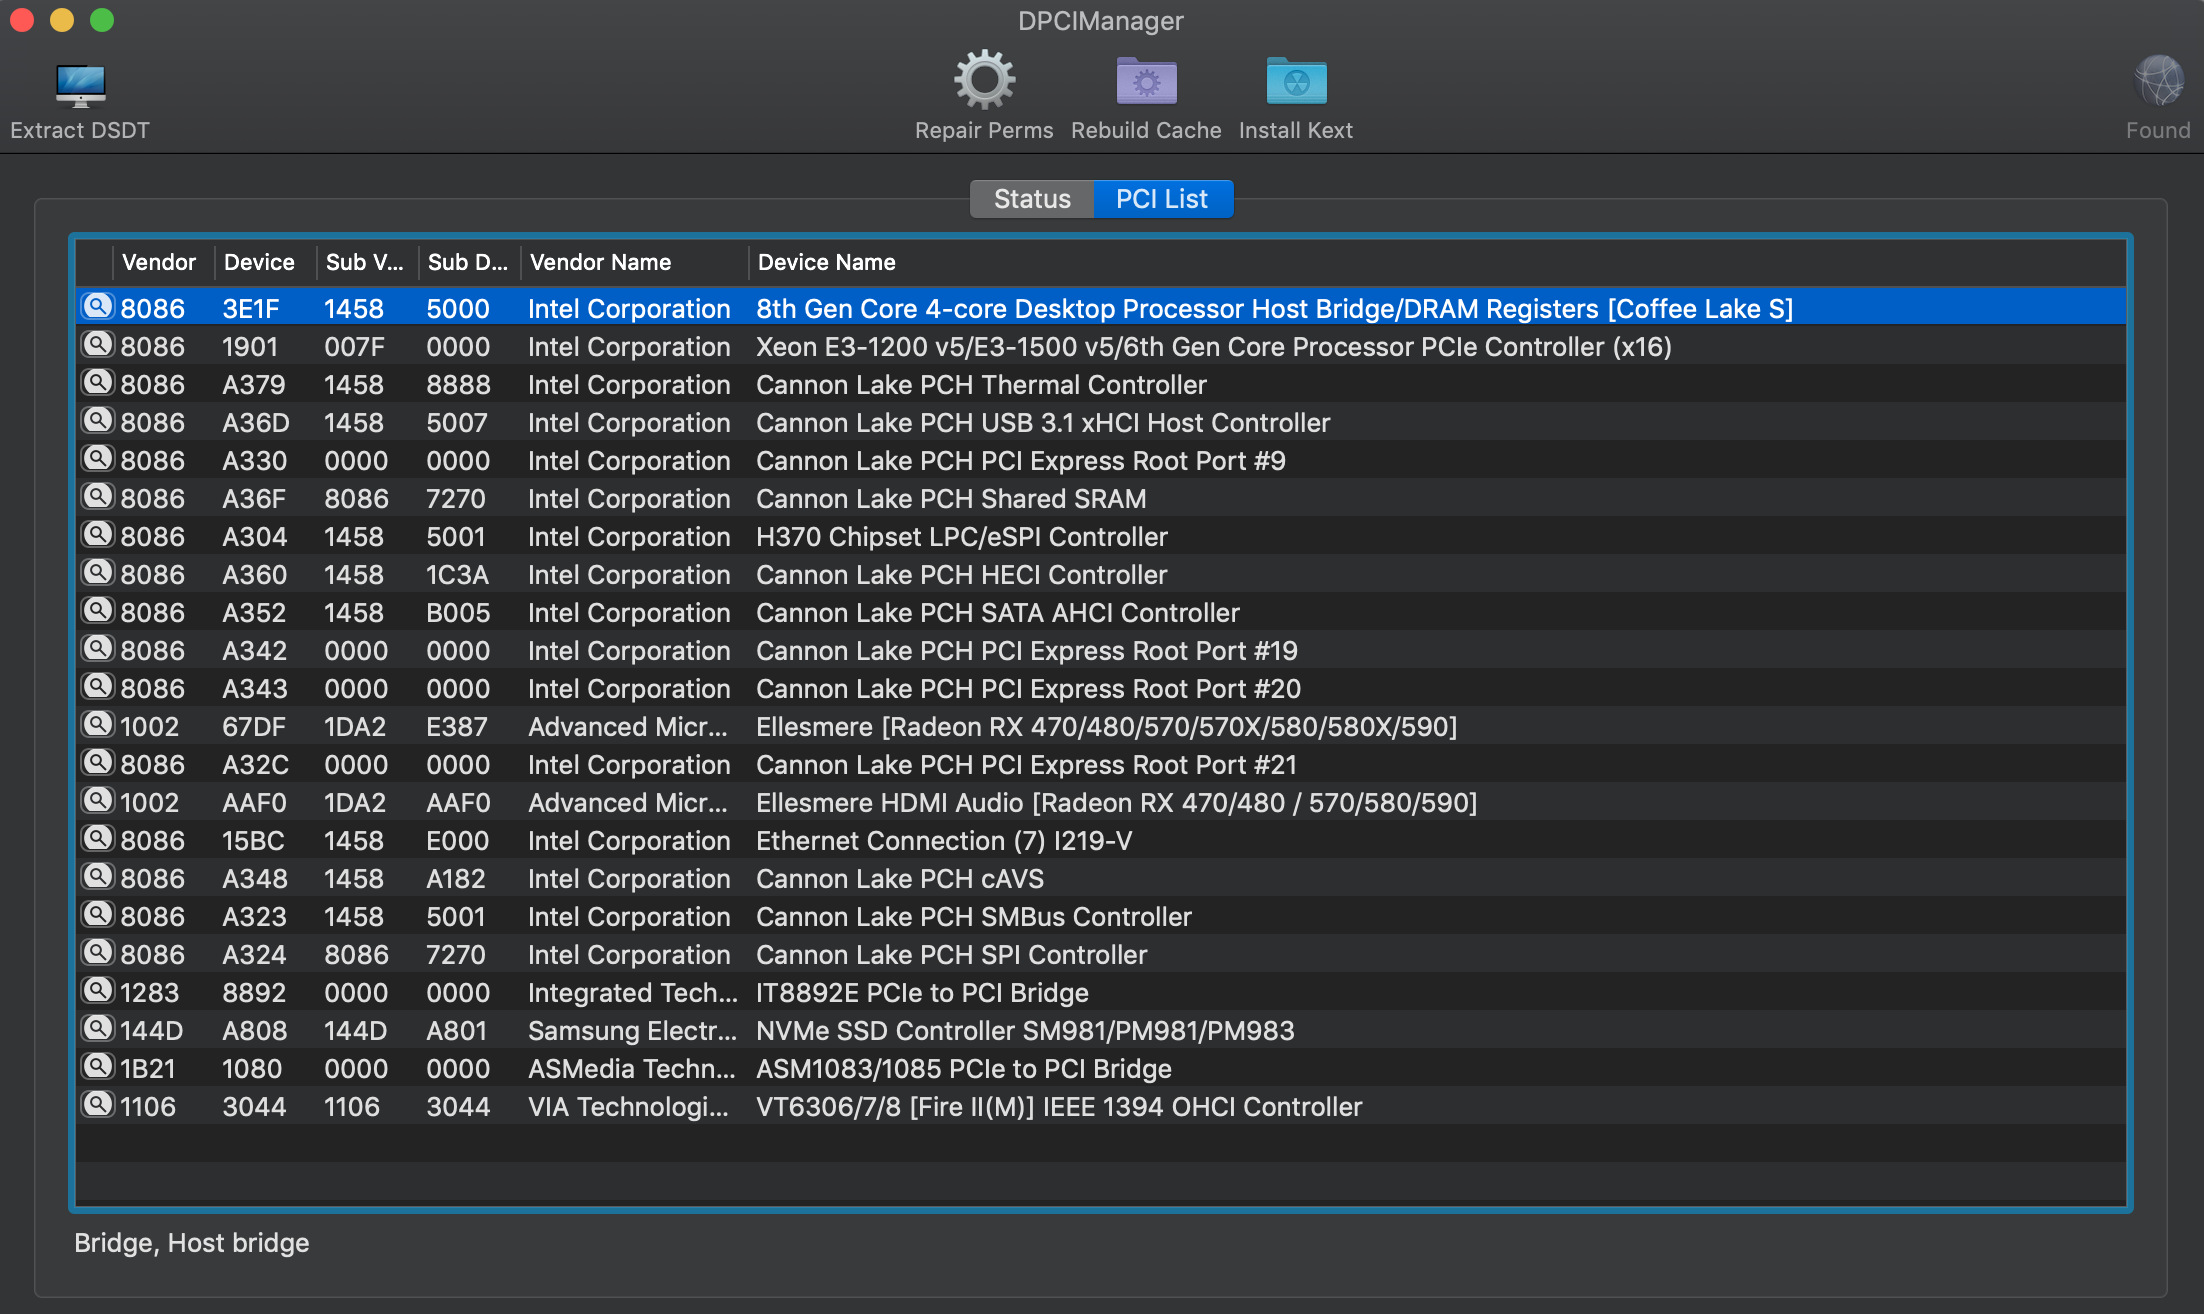Image resolution: width=2204 pixels, height=1314 pixels.
Task: Select the H370 Chipset LPC/eSPI Controller text
Action: tap(962, 537)
